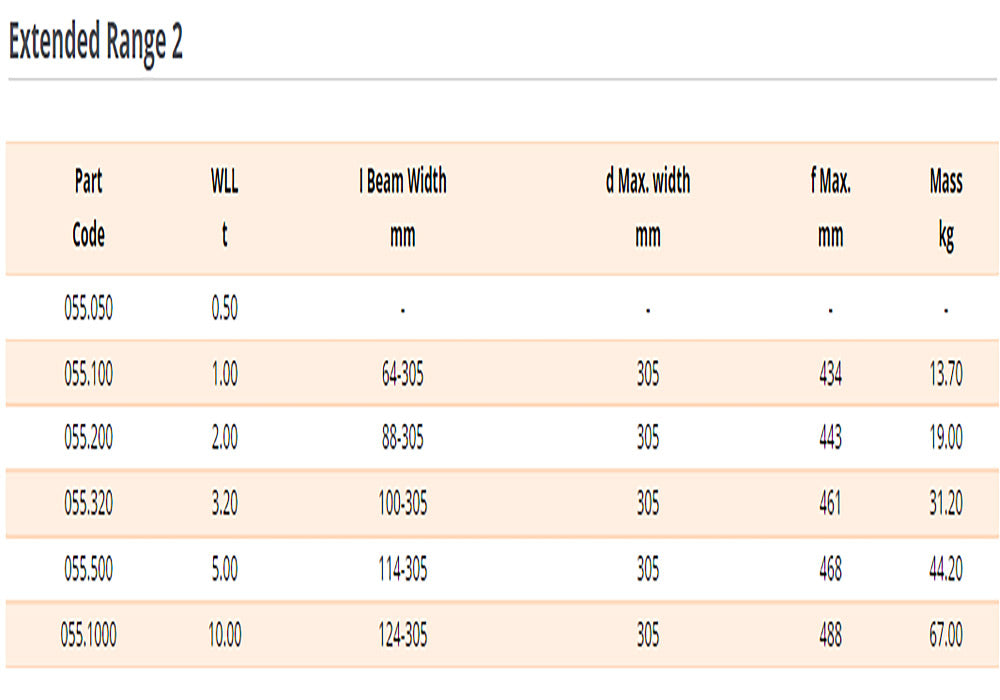Select the 13.70 mass value
Viewport: 1000px width, 700px height.
click(946, 374)
